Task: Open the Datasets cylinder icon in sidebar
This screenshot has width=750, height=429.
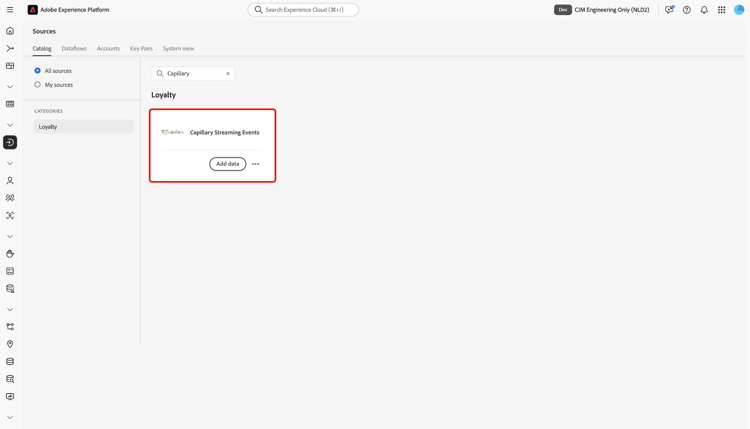Action: [x=10, y=362]
